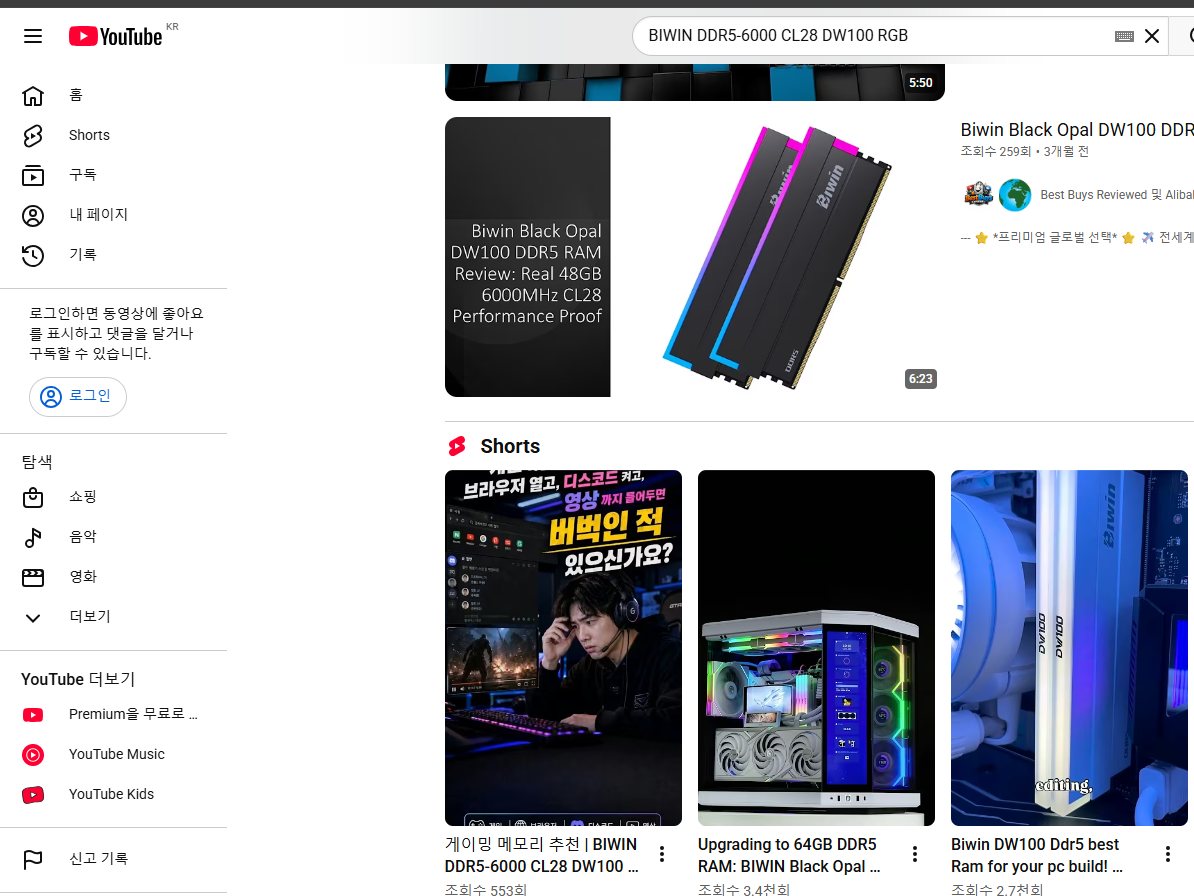Open Biwin Black Opal DW100 review thumbnail
The width and height of the screenshot is (1194, 896).
click(694, 257)
